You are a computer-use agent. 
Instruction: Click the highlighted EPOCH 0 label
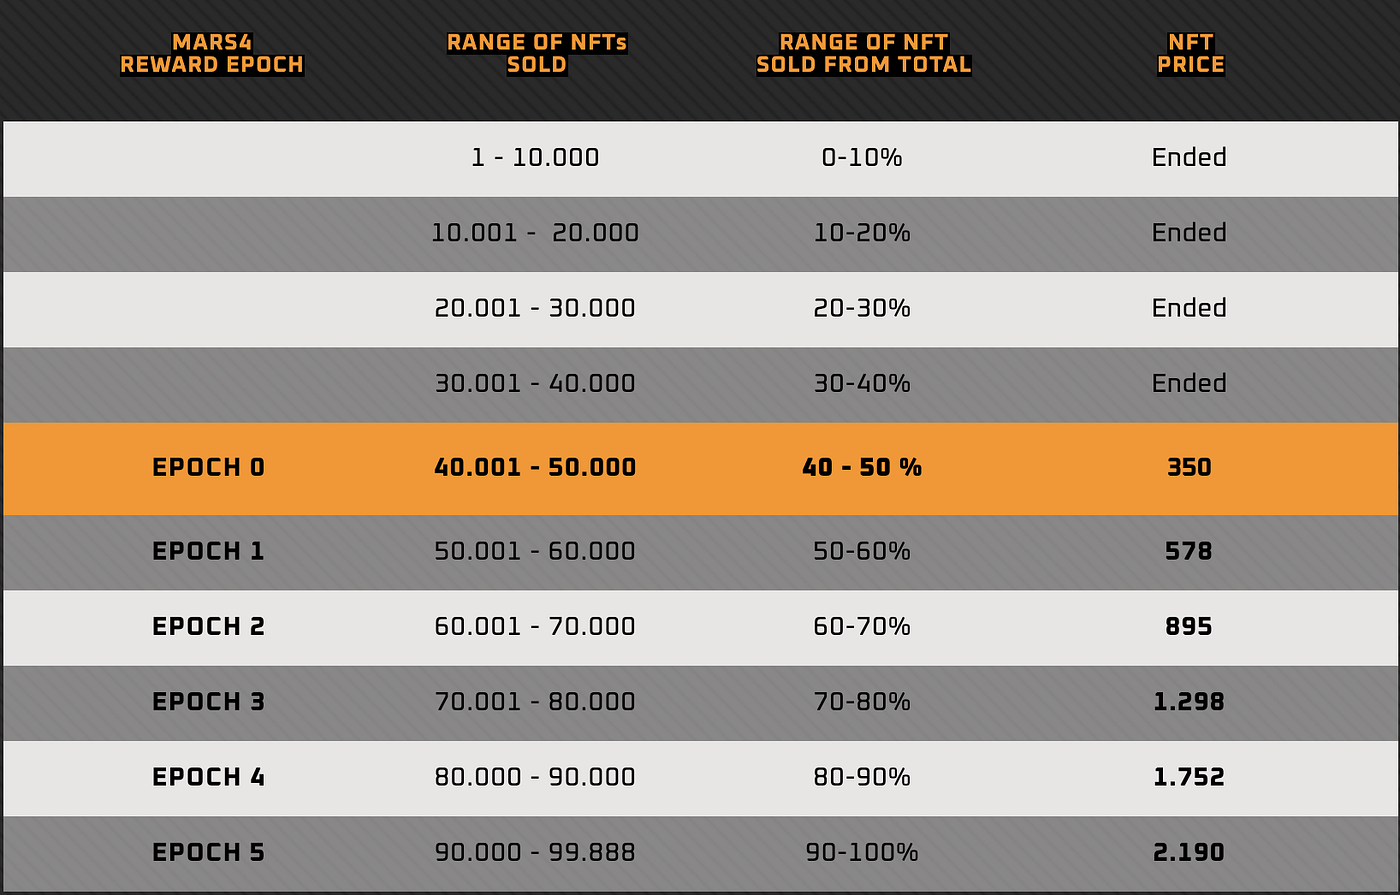click(x=209, y=467)
